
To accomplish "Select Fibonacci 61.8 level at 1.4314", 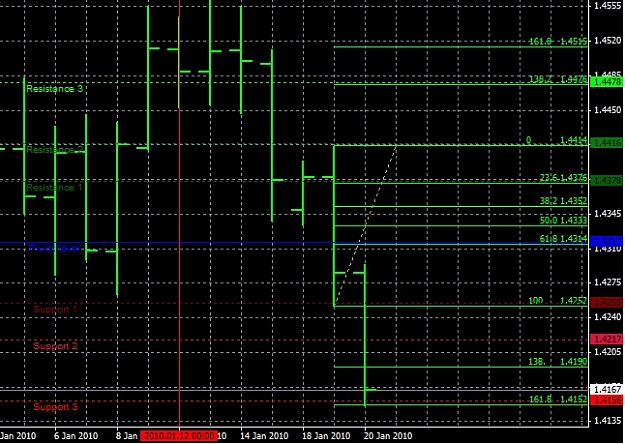I will point(563,239).
